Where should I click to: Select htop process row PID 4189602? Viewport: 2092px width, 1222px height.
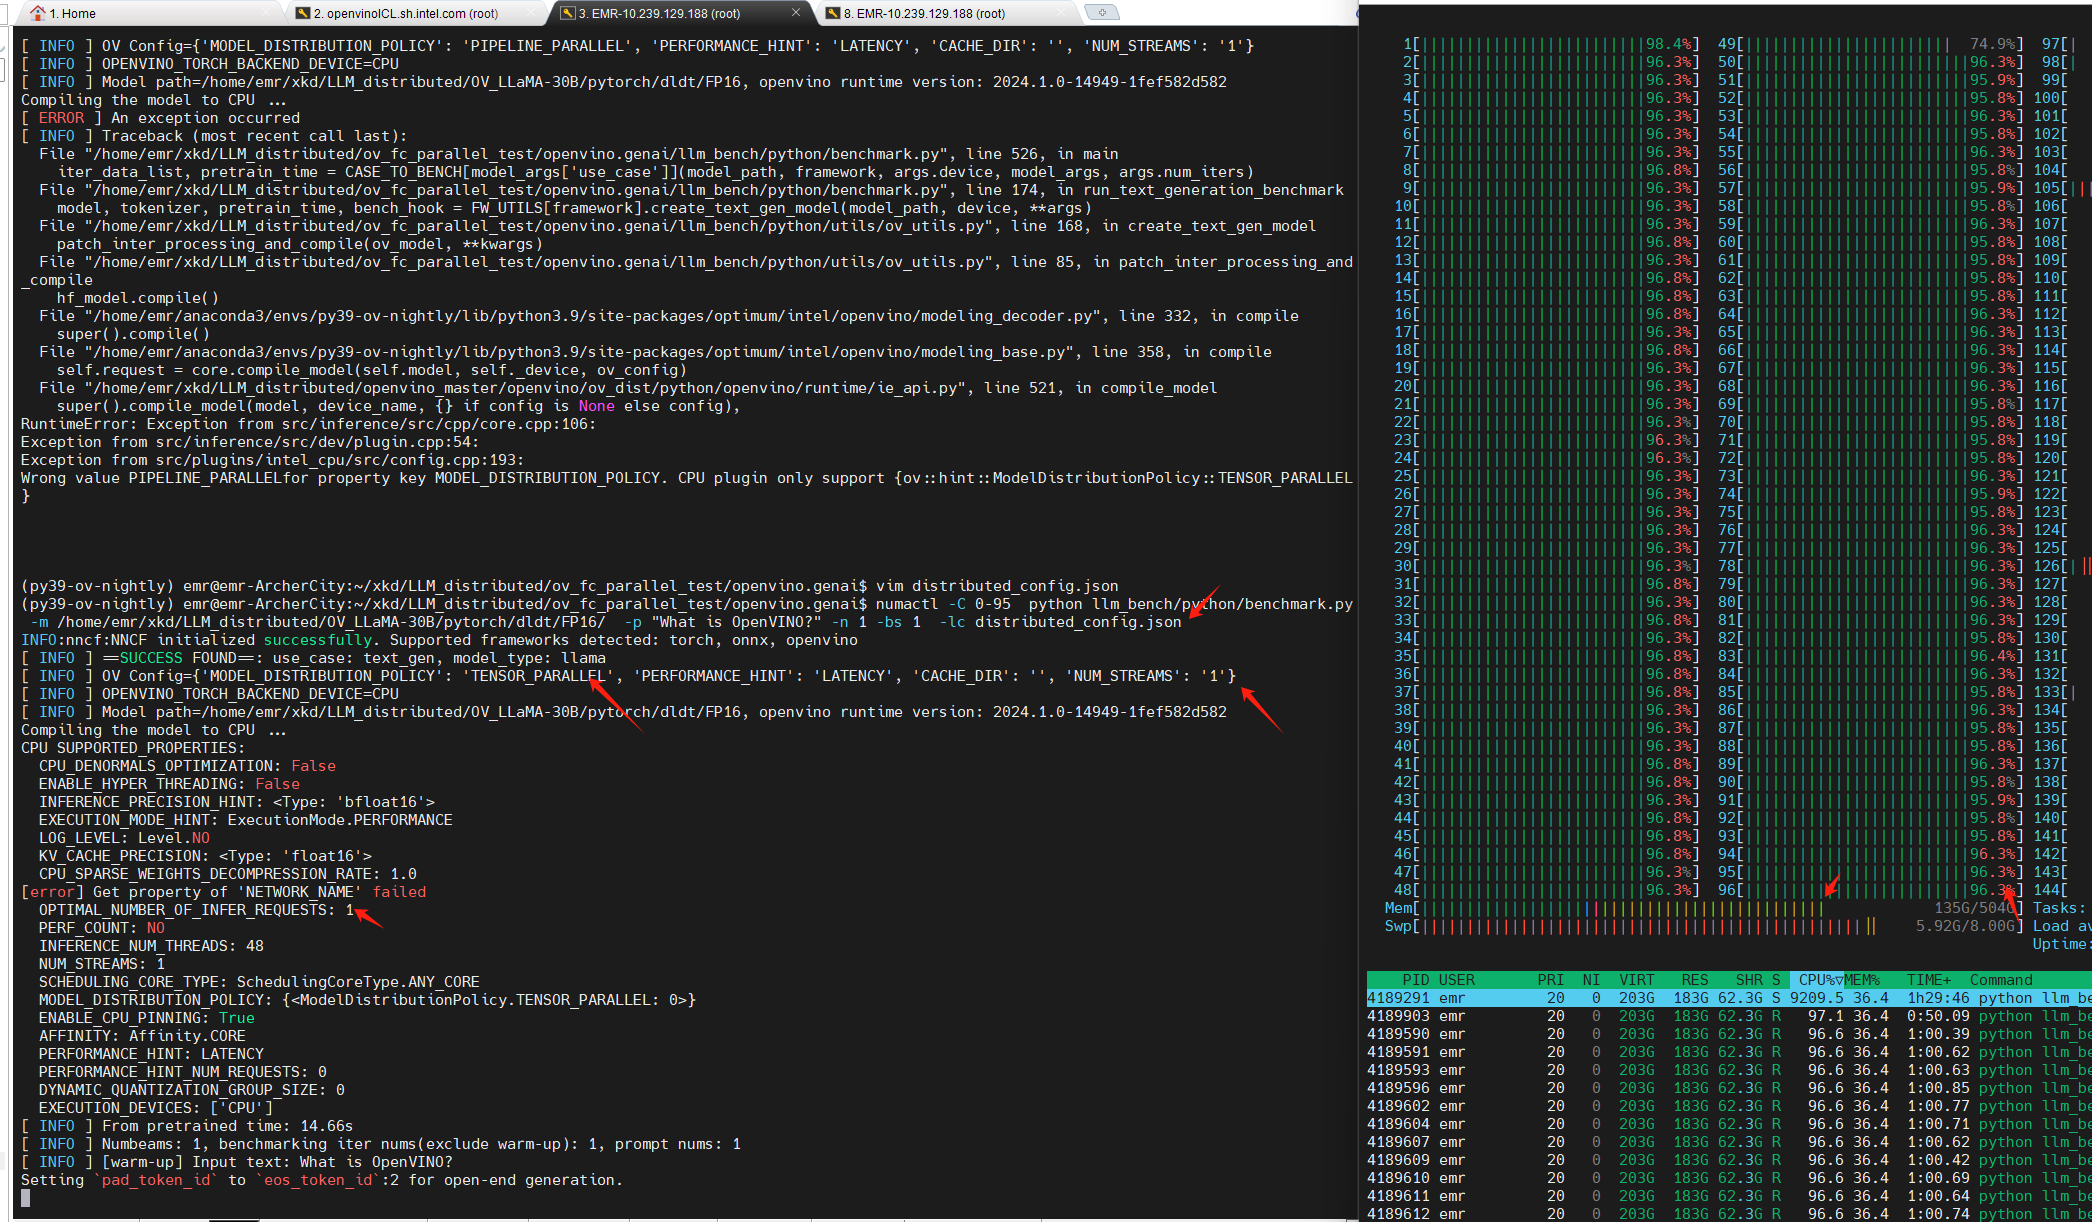tap(1729, 1106)
